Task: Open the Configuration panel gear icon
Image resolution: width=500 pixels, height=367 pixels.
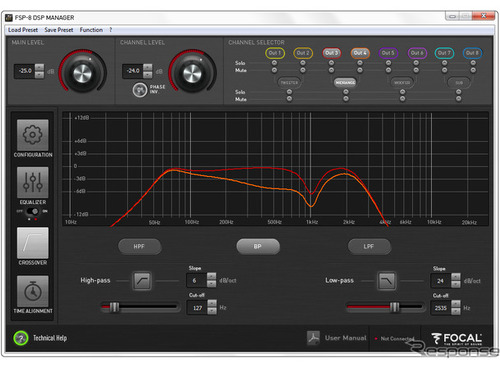Action: click(33, 135)
